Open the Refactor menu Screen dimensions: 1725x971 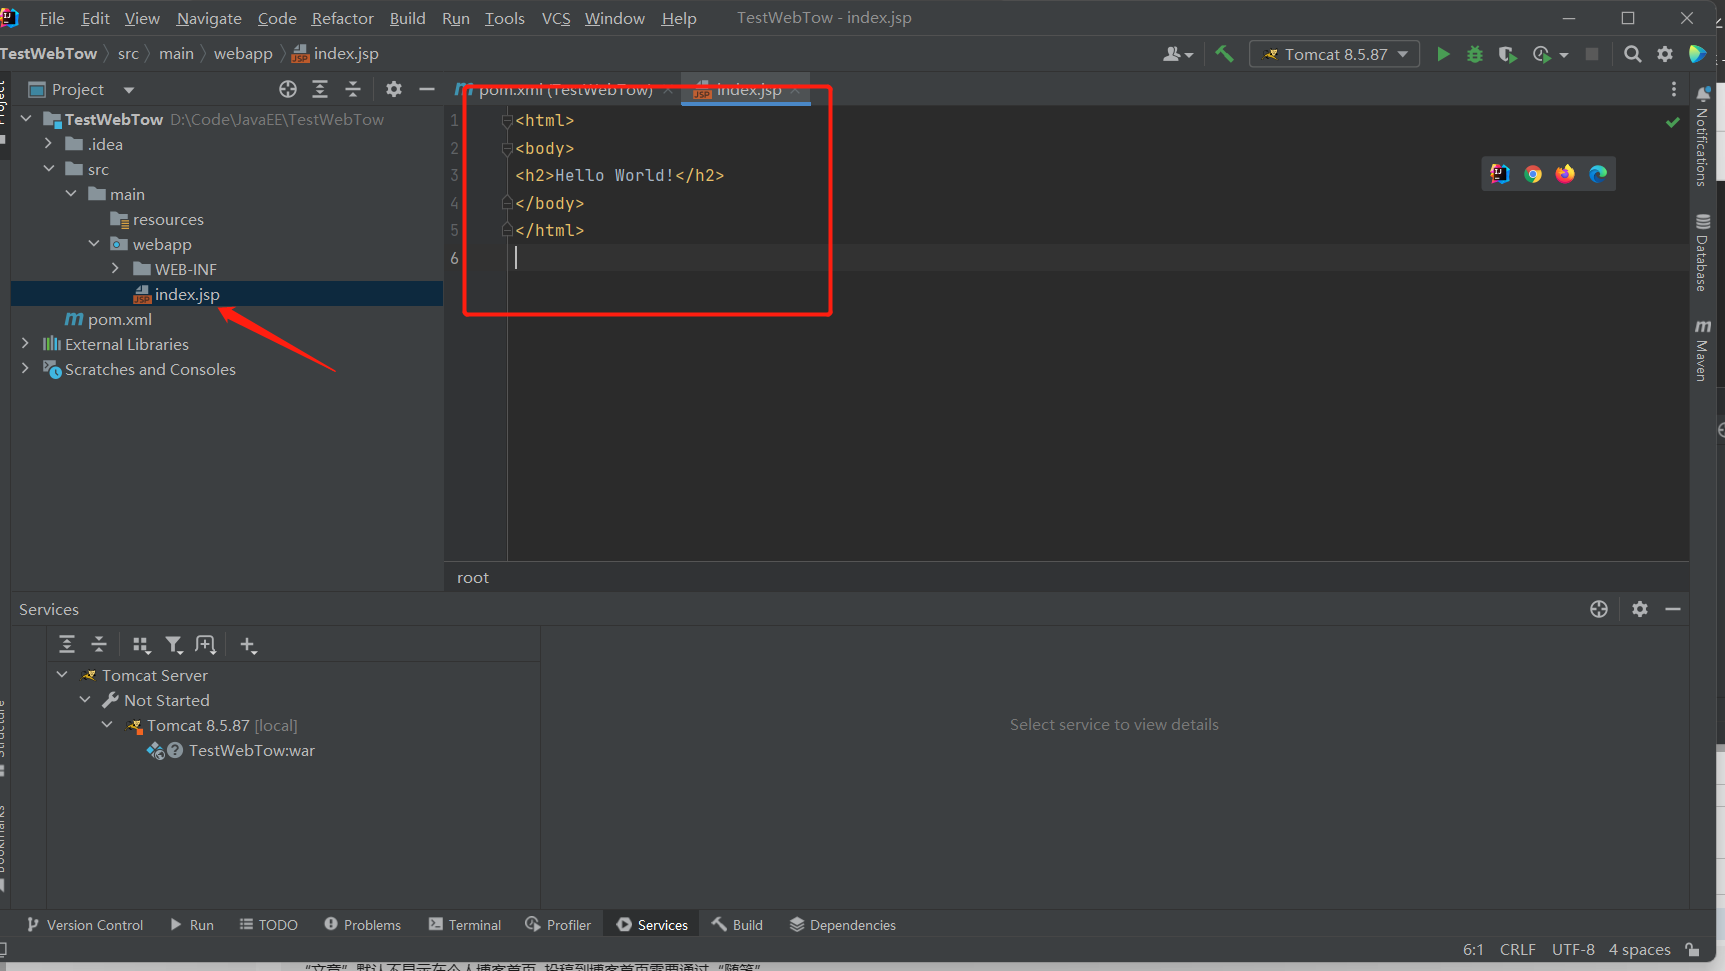(x=342, y=18)
